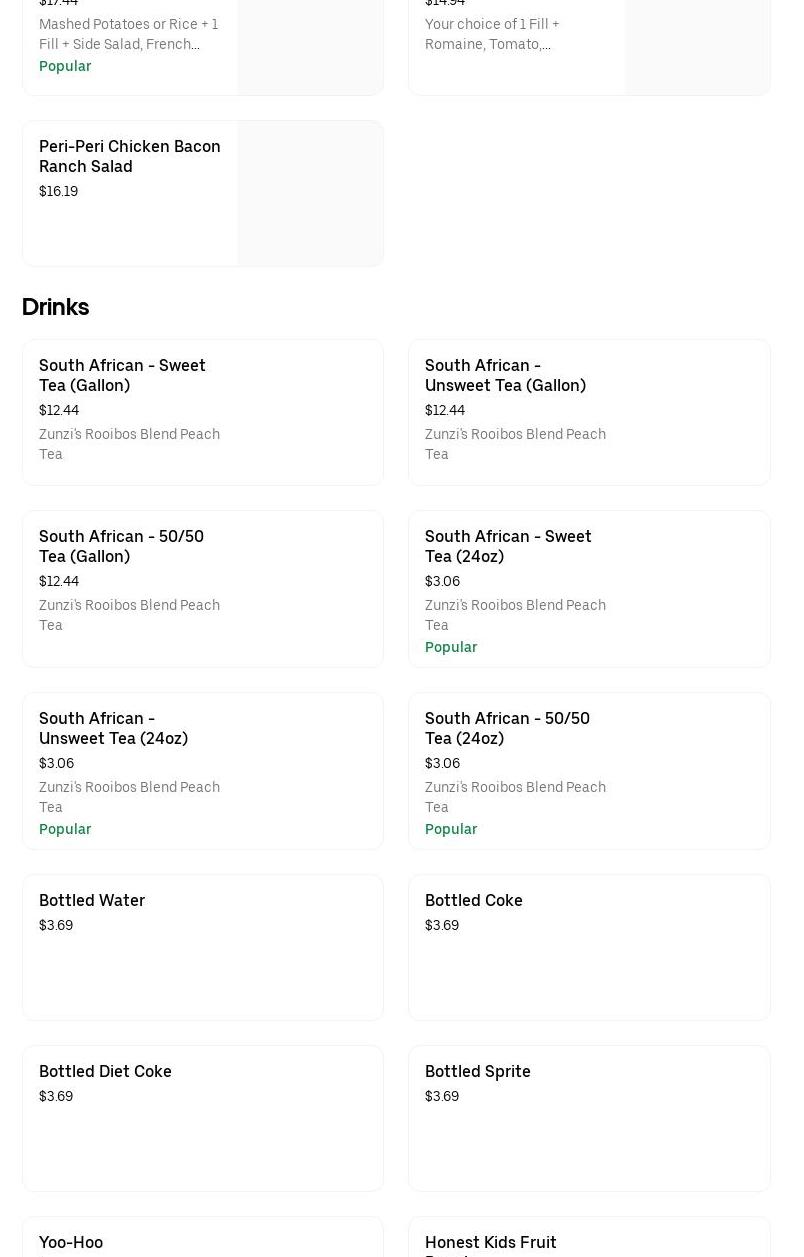The height and width of the screenshot is (1257, 804).
Task: Choose the Bottled Water item
Action: click(x=92, y=900)
